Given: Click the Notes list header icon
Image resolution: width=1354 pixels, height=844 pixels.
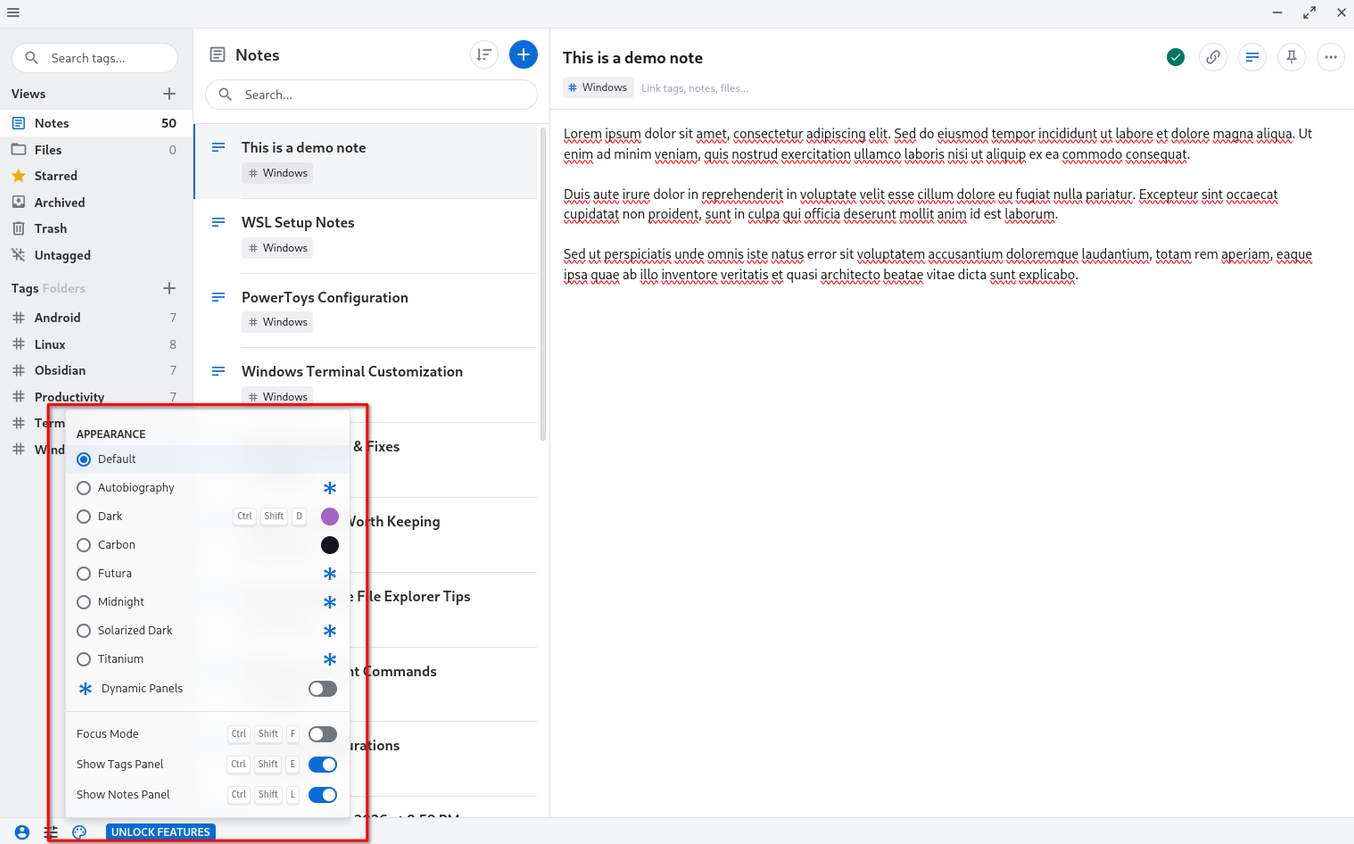Looking at the screenshot, I should point(217,55).
